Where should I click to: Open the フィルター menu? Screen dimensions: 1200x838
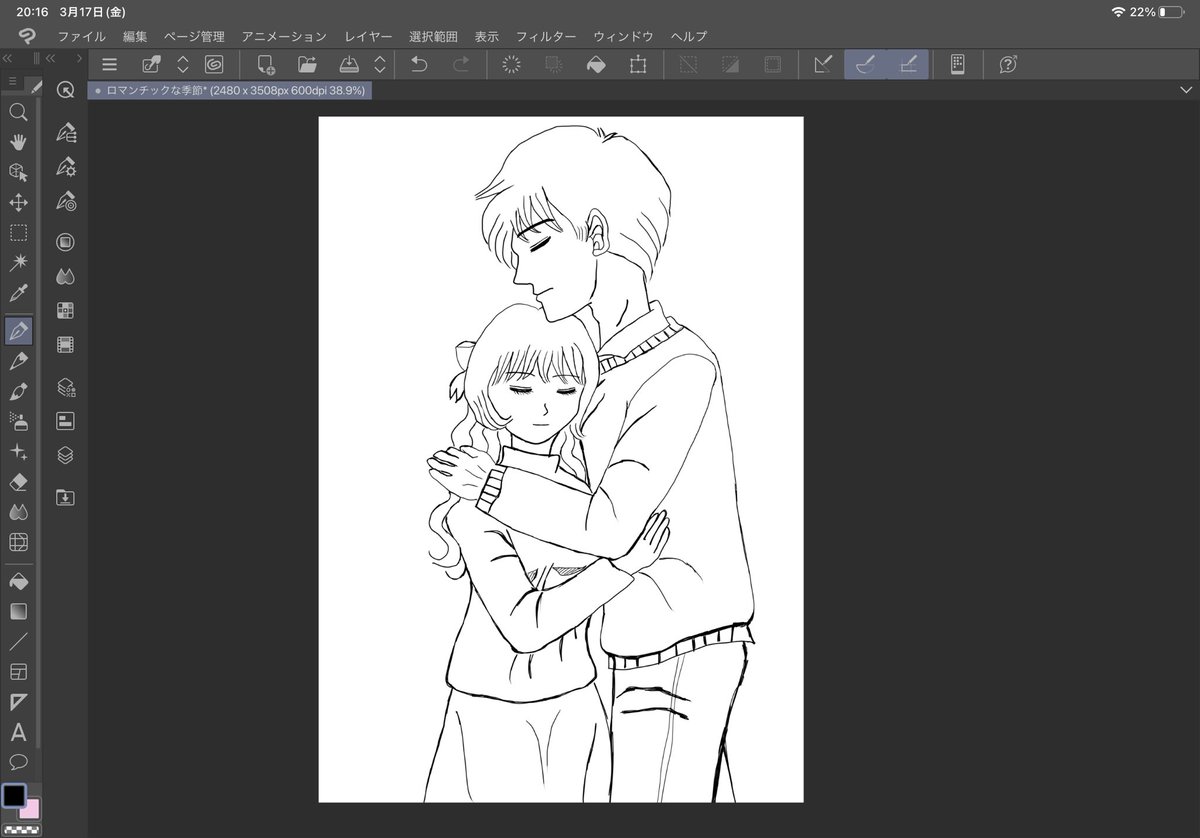pyautogui.click(x=545, y=36)
